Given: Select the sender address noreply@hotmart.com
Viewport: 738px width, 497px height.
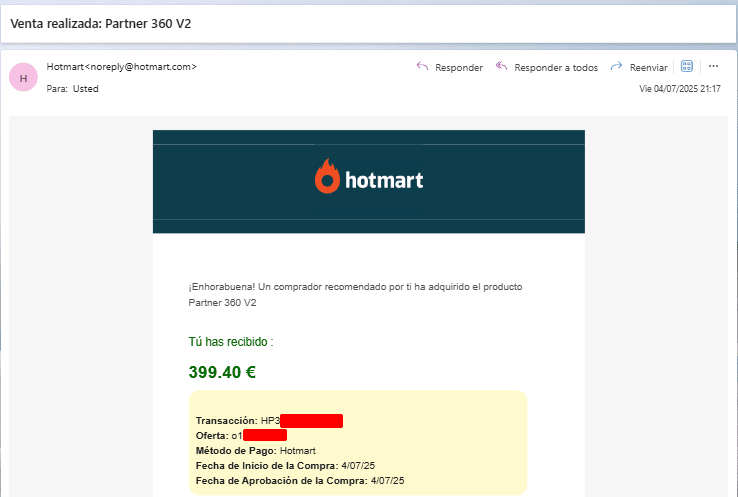Looking at the screenshot, I should click(x=141, y=67).
